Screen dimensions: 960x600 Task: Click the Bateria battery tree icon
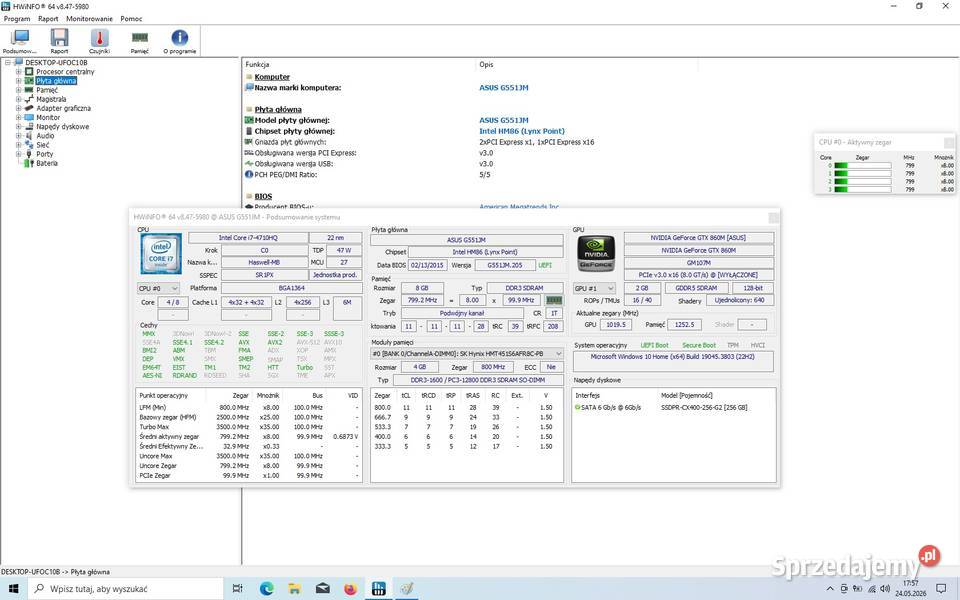click(x=28, y=163)
